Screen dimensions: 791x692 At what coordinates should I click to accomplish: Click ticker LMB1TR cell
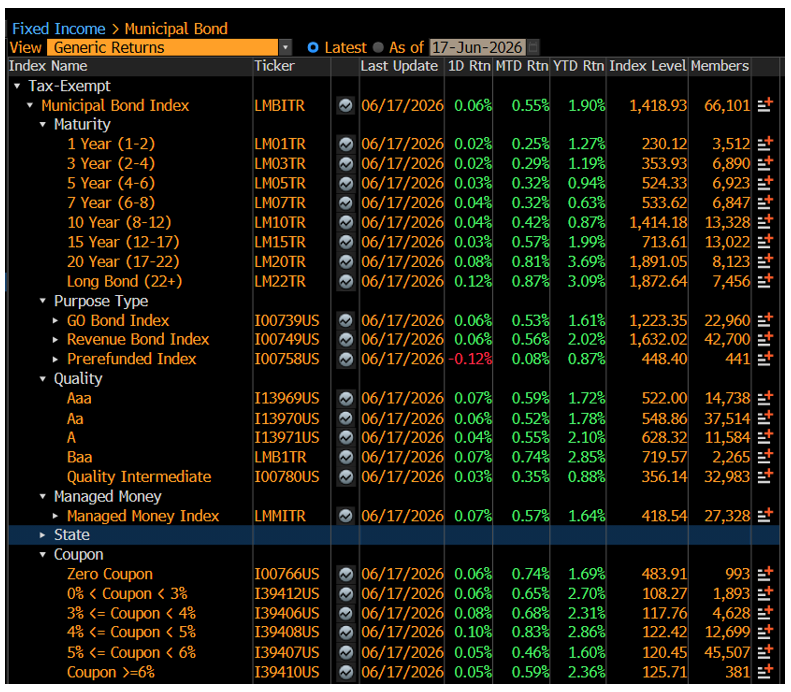click(280, 457)
